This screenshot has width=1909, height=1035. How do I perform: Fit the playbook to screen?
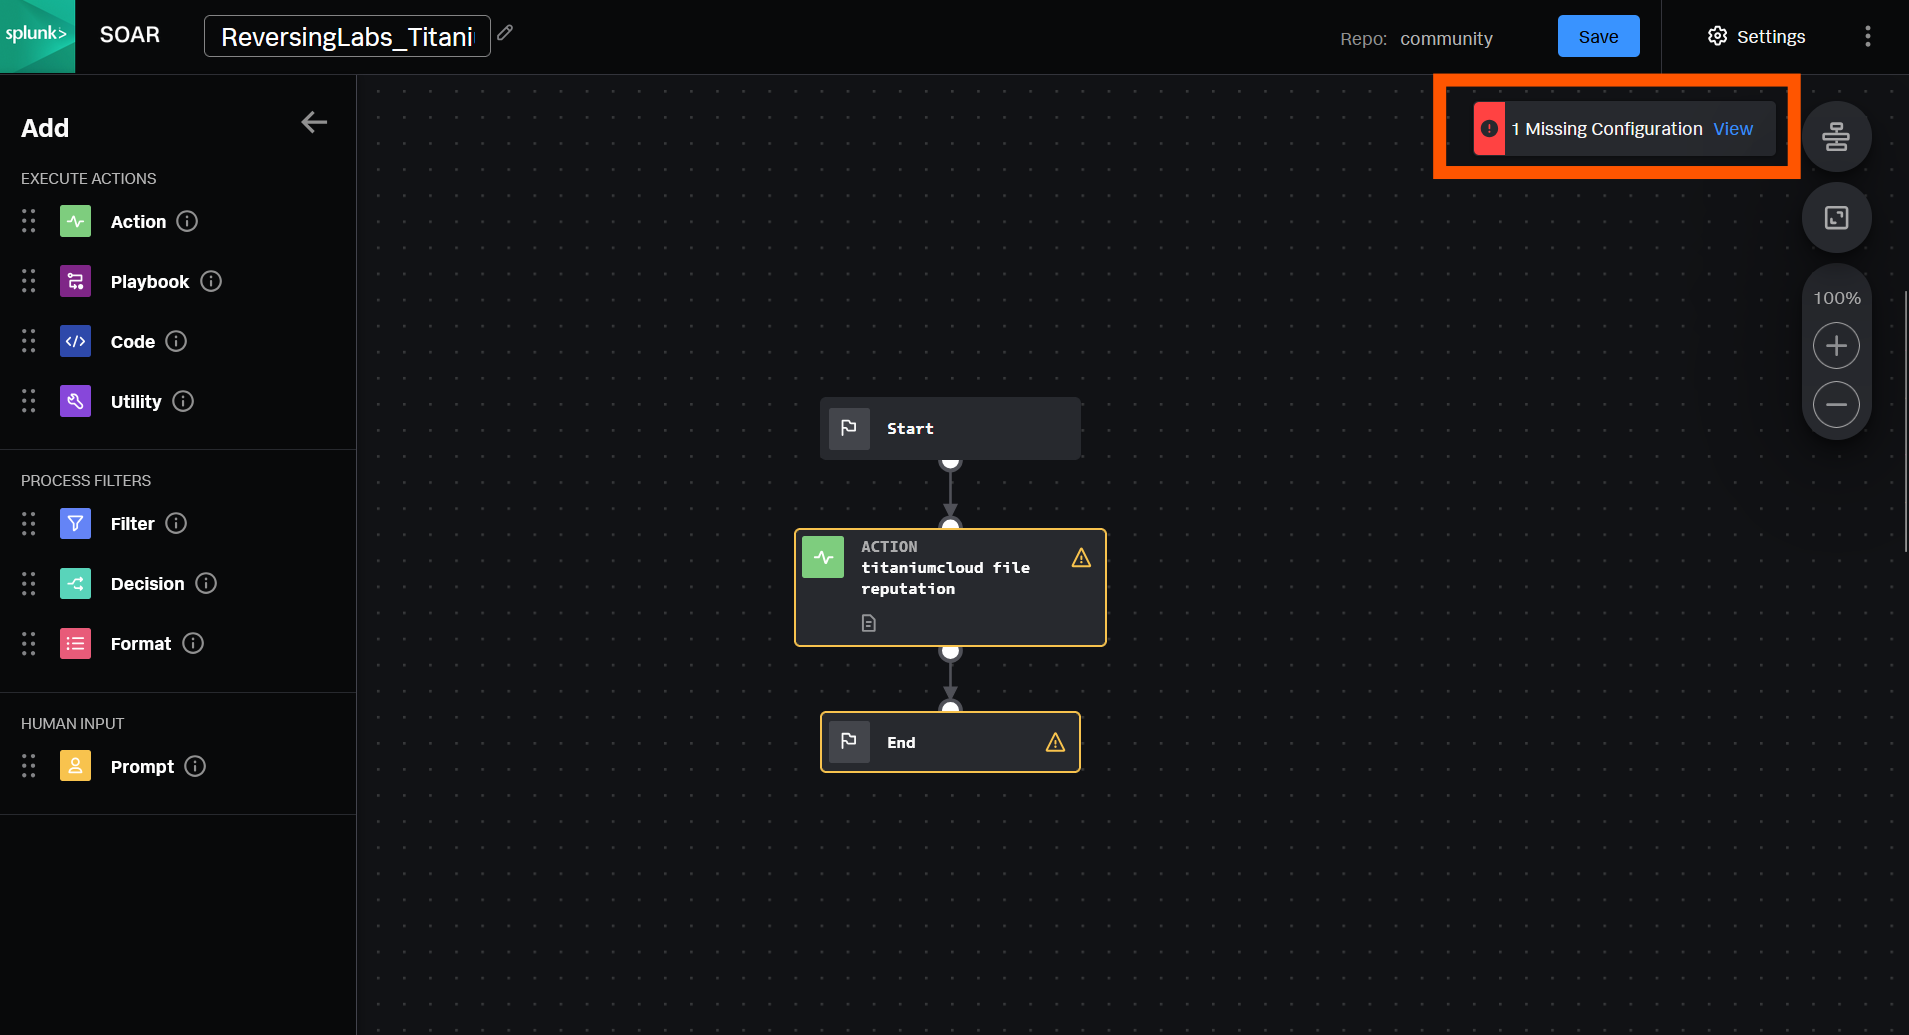pyautogui.click(x=1836, y=217)
